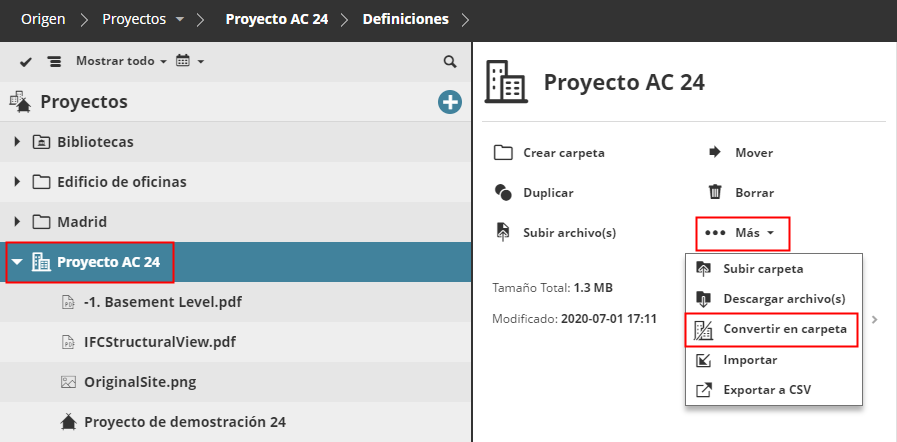
Task: Open the calendar date filter dropdown
Action: point(189,62)
